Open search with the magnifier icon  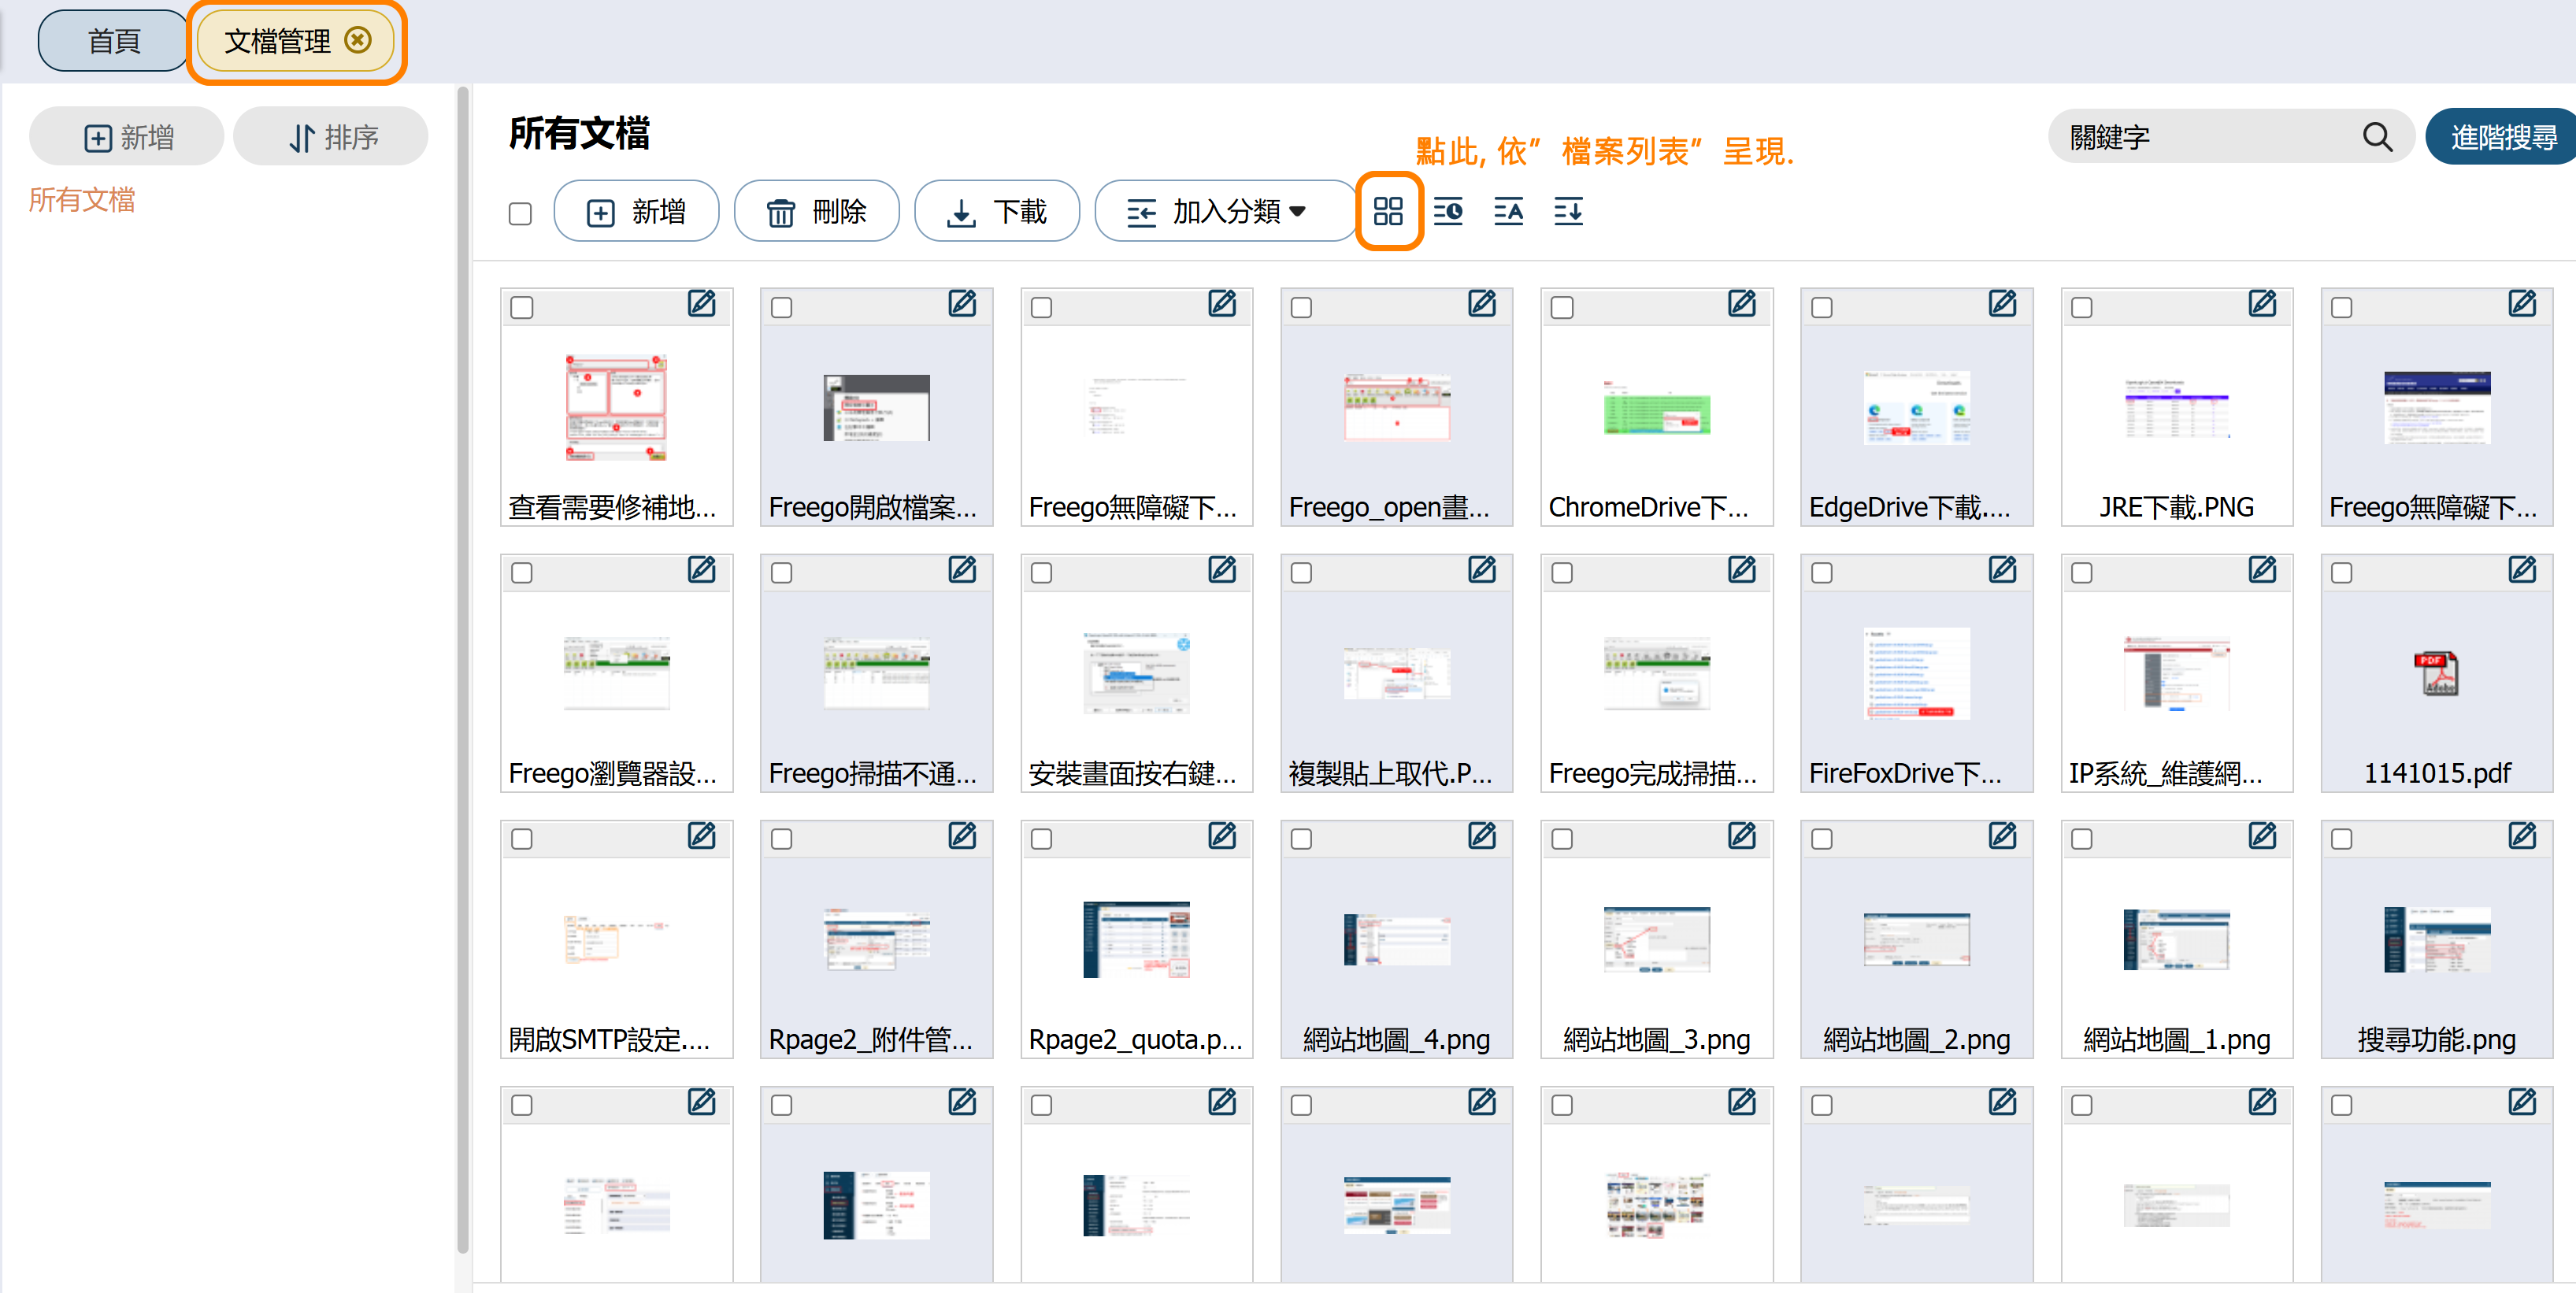pyautogui.click(x=2377, y=136)
